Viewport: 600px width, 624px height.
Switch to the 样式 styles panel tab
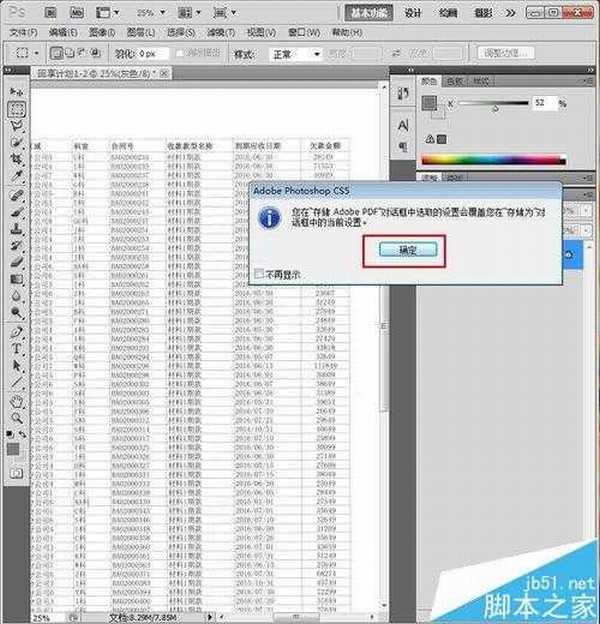click(481, 81)
